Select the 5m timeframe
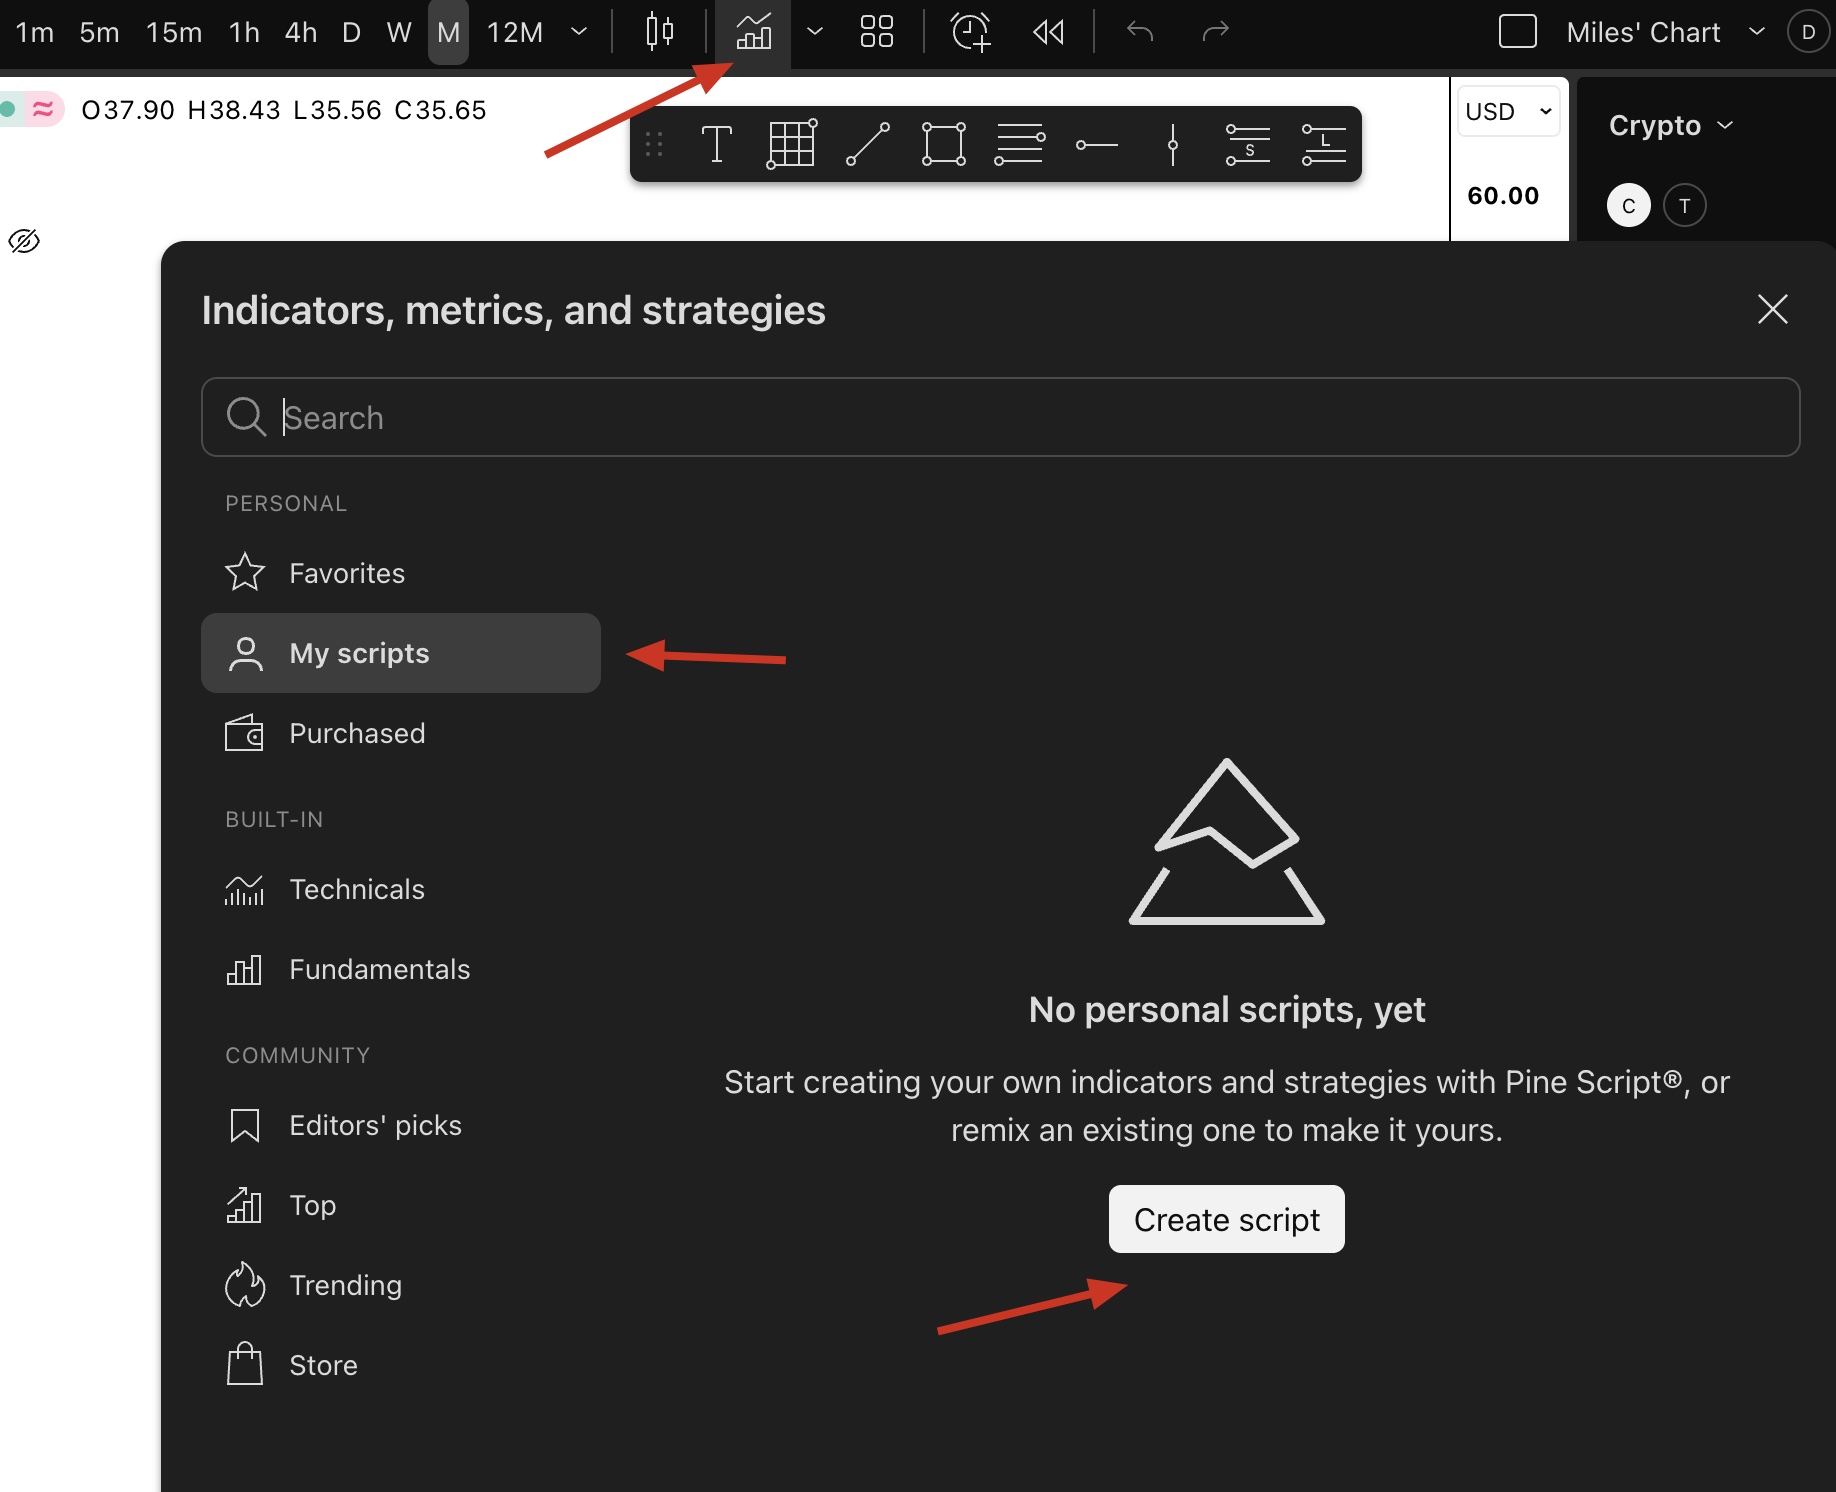Image resolution: width=1836 pixels, height=1492 pixels. pos(99,32)
